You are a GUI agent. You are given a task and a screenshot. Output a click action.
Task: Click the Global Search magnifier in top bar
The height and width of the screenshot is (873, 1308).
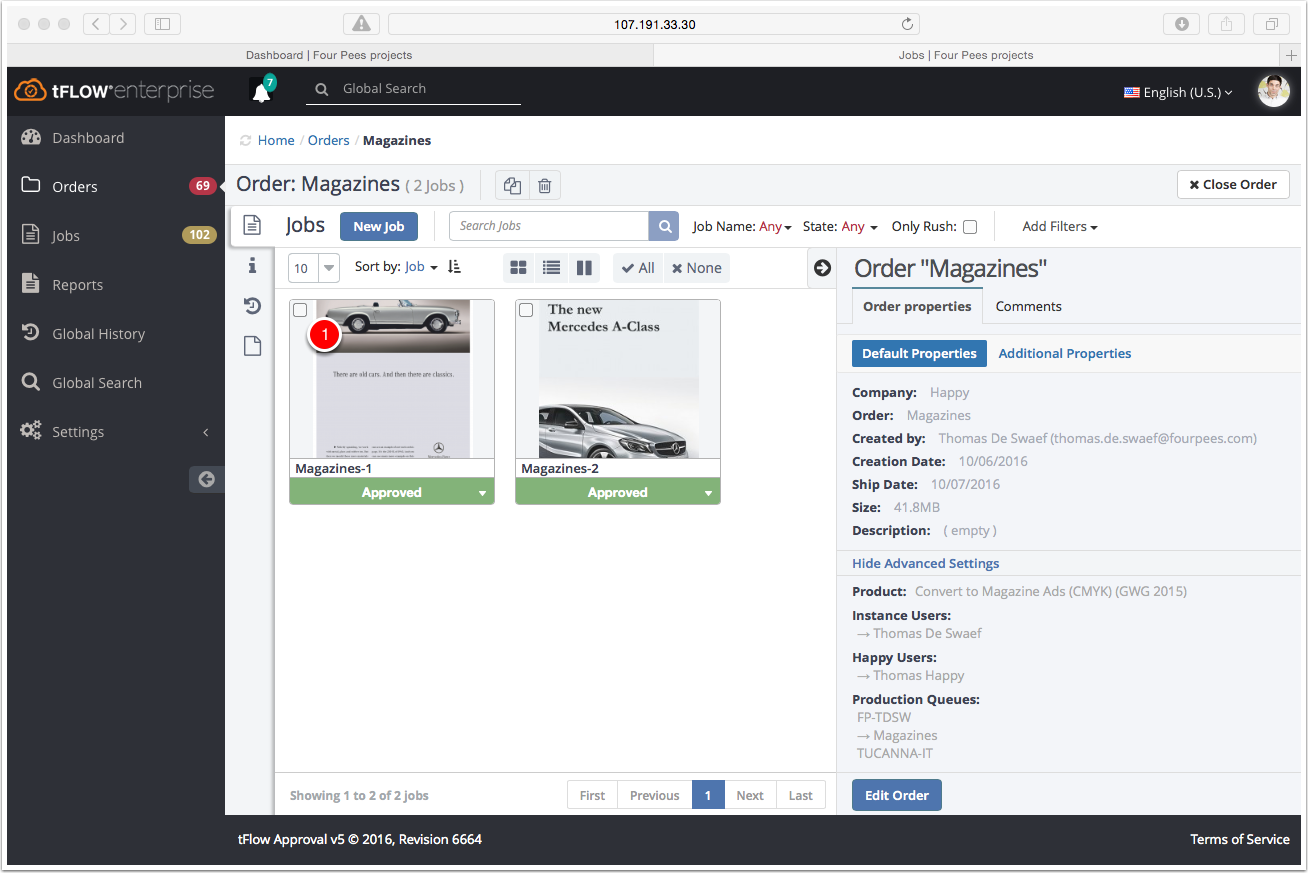tap(322, 89)
